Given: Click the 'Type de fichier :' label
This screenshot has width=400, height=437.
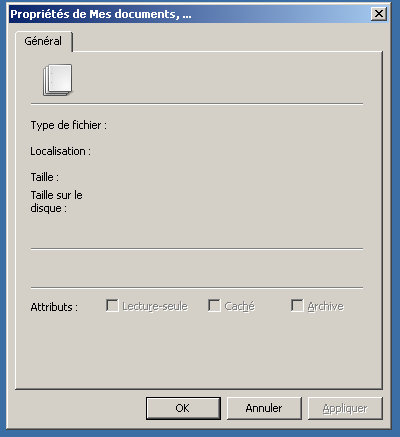Looking at the screenshot, I should [69, 125].
